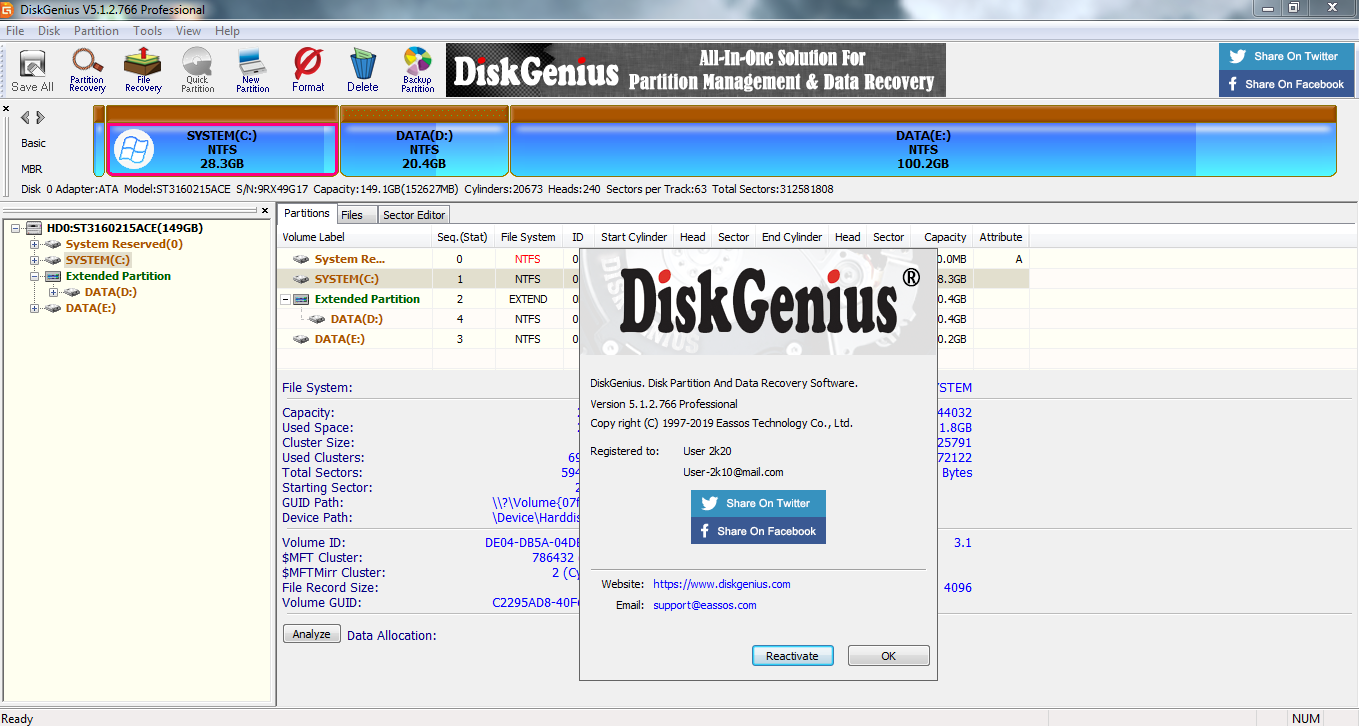1359x727 pixels.
Task: Open the https://www.diskgenius.com website link
Action: click(x=722, y=584)
